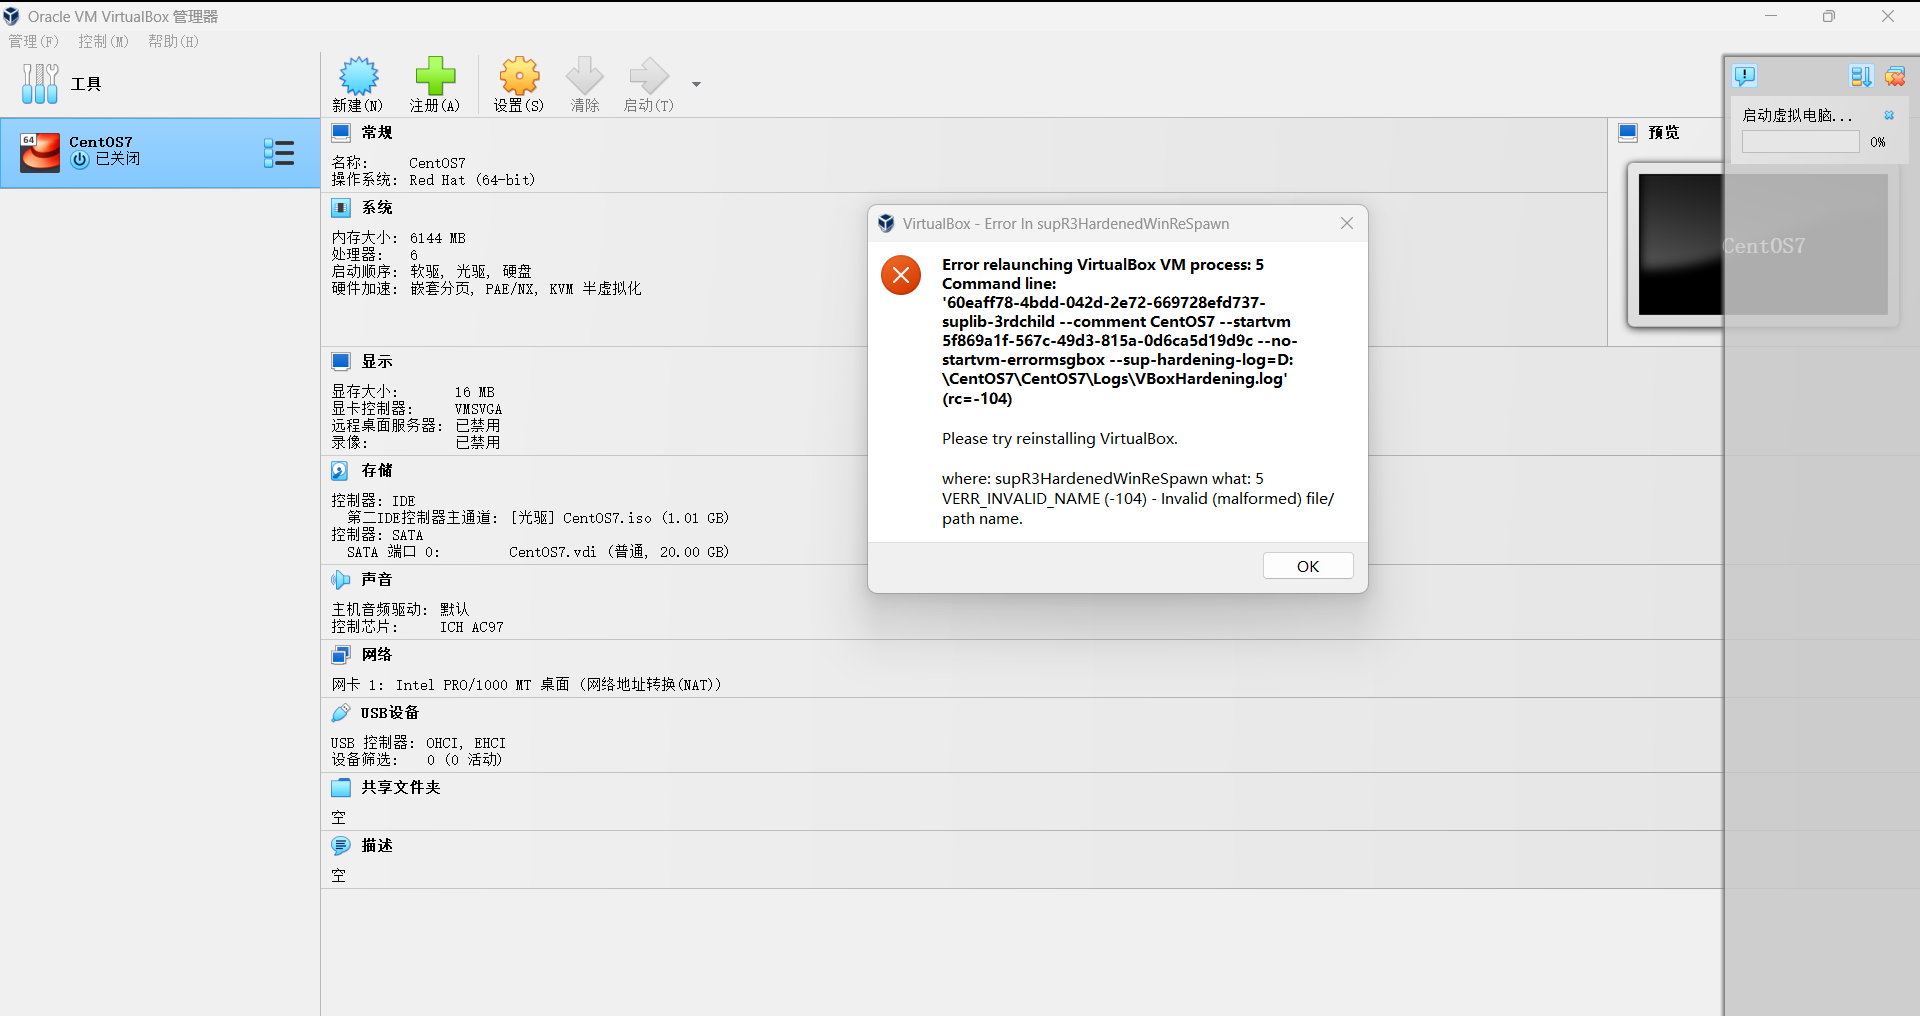Click the 新建(N) new machine icon
Viewport: 1920px width, 1016px height.
358,76
